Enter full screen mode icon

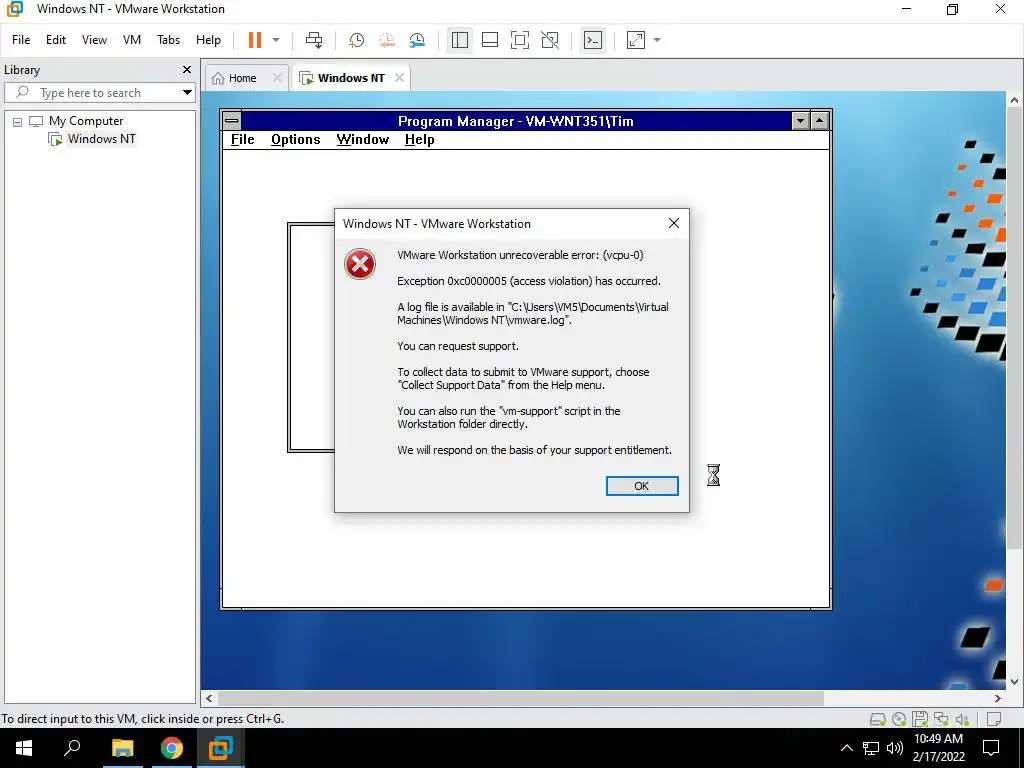pyautogui.click(x=520, y=40)
